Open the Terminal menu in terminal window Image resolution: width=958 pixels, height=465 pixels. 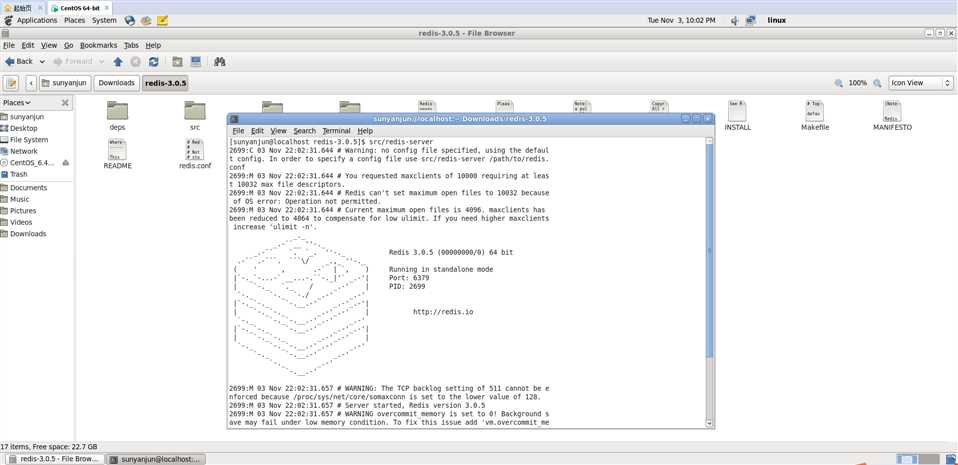tap(337, 131)
